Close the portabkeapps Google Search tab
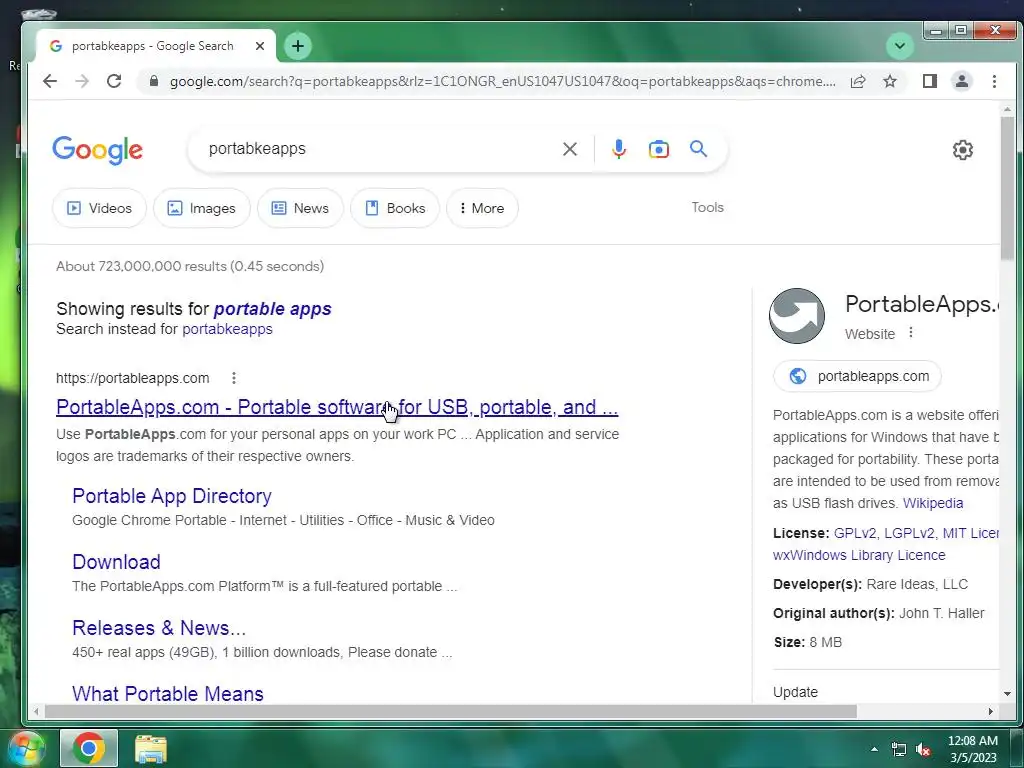Screen dimensions: 1024x768 (x=260, y=46)
